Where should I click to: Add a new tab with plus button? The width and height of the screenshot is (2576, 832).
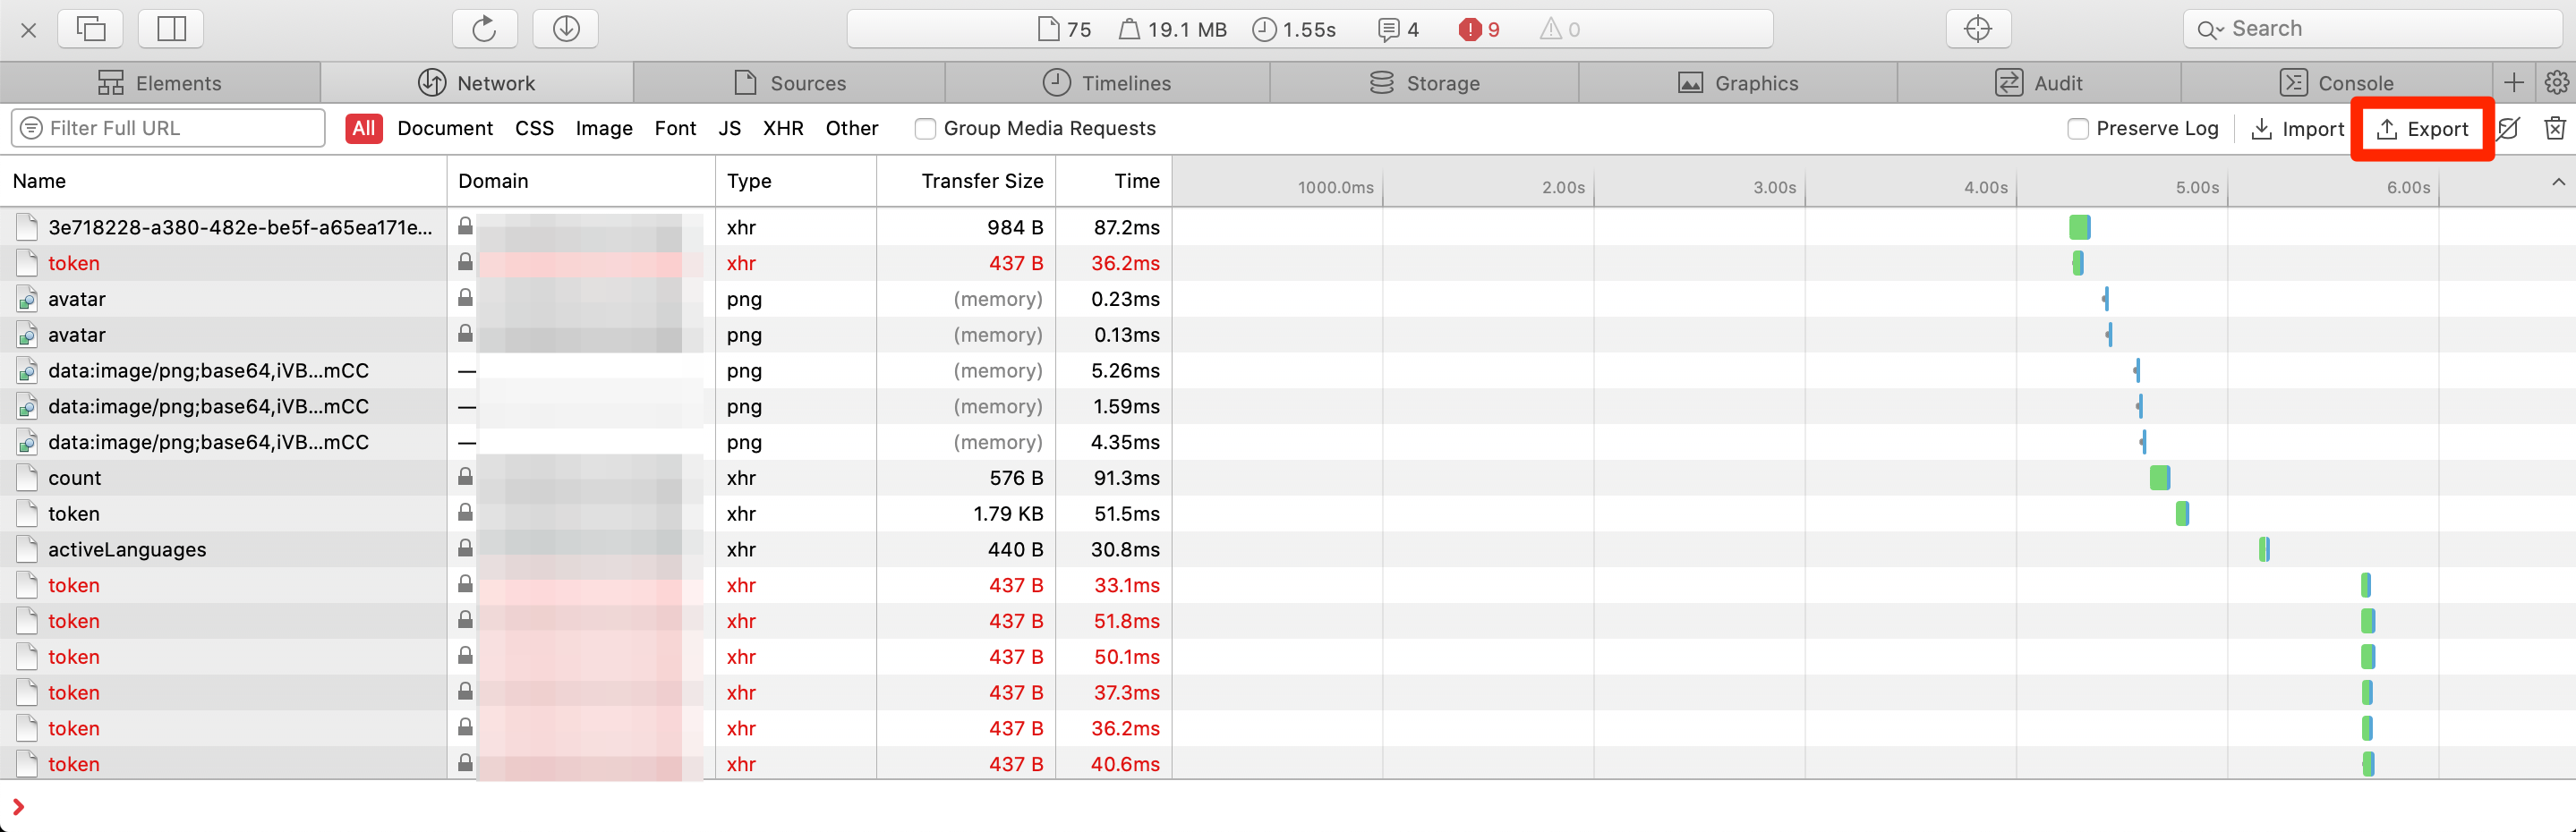[x=2513, y=83]
